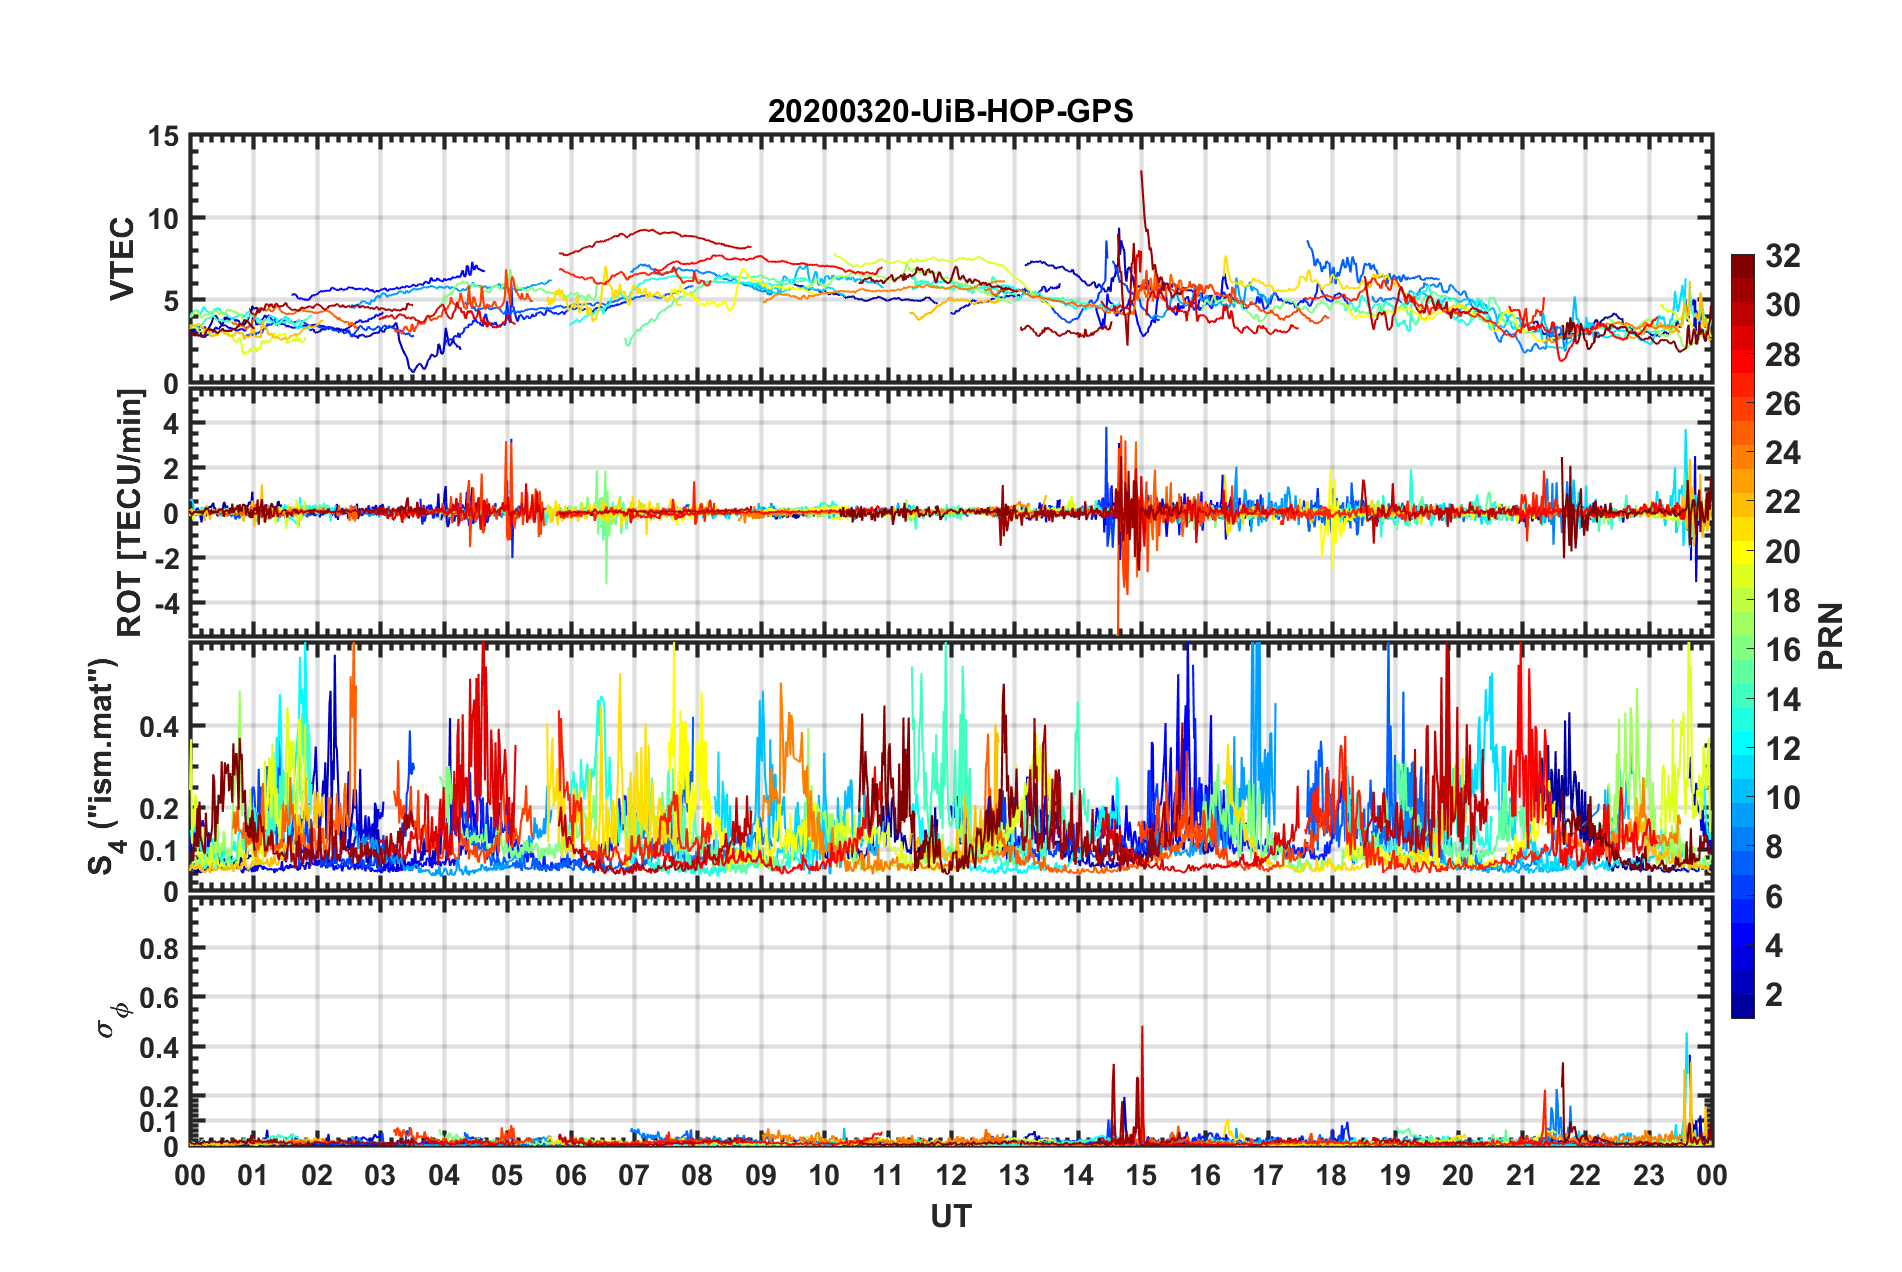This screenshot has height=1272, width=1902.
Task: Click the PRN colorbar tick label 16
Action: 1782,650
